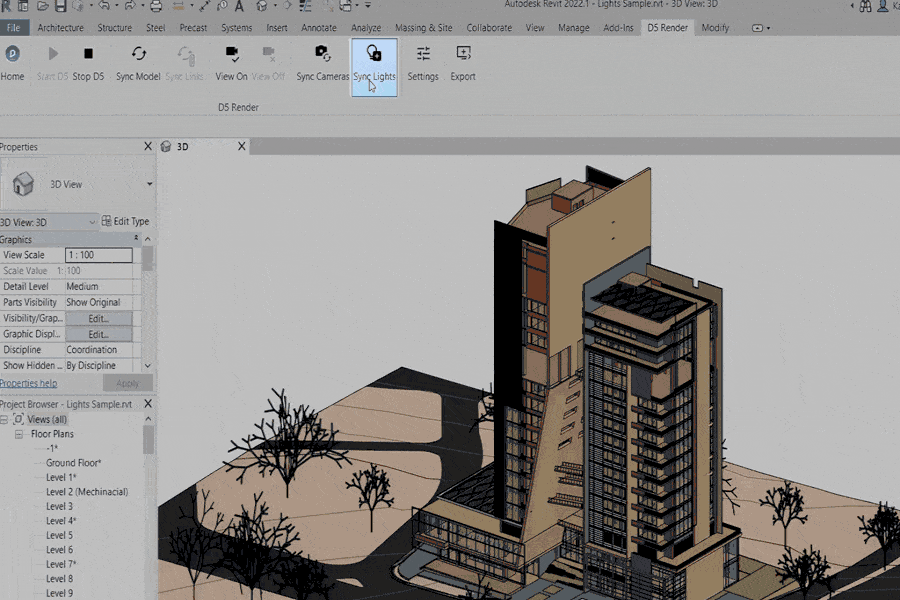Open the Systems ribbon tab

click(x=236, y=28)
